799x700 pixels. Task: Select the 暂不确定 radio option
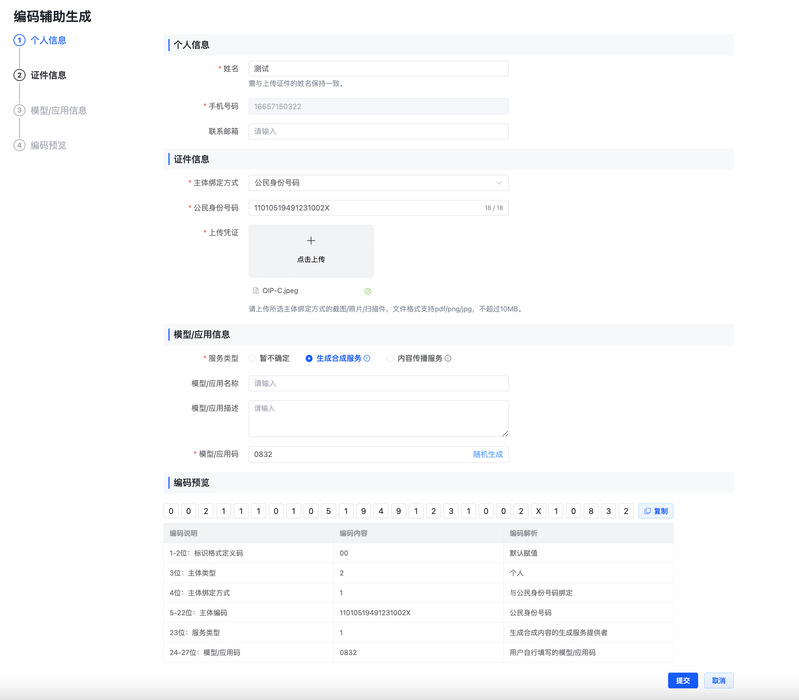coord(253,358)
